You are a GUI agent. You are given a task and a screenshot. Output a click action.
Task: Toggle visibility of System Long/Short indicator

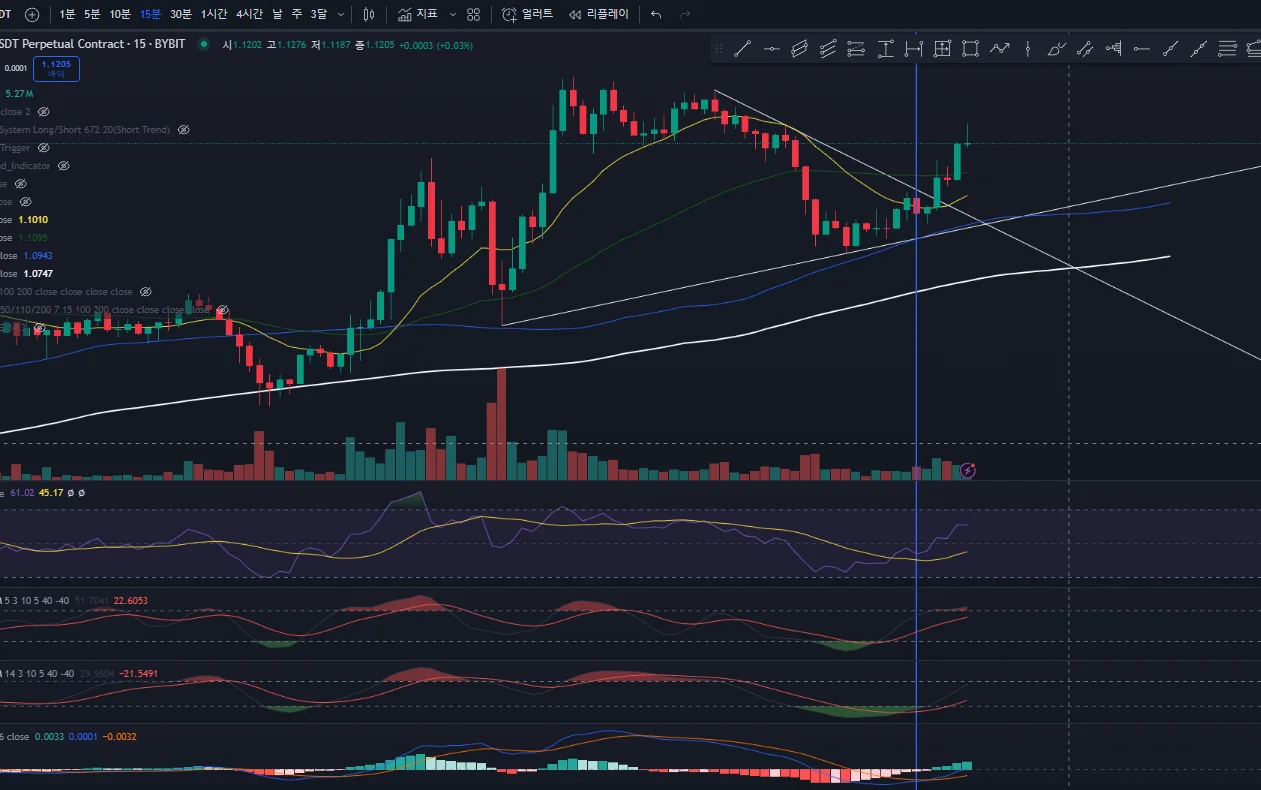(x=183, y=130)
